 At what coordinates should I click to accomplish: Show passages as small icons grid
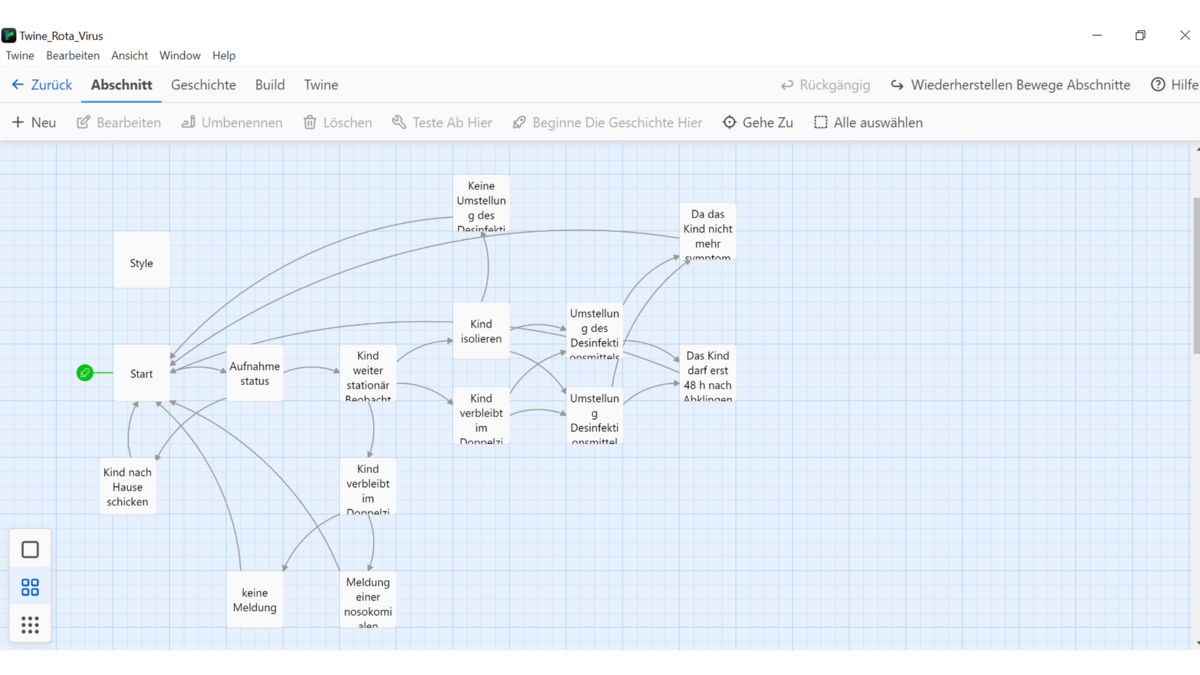30,625
